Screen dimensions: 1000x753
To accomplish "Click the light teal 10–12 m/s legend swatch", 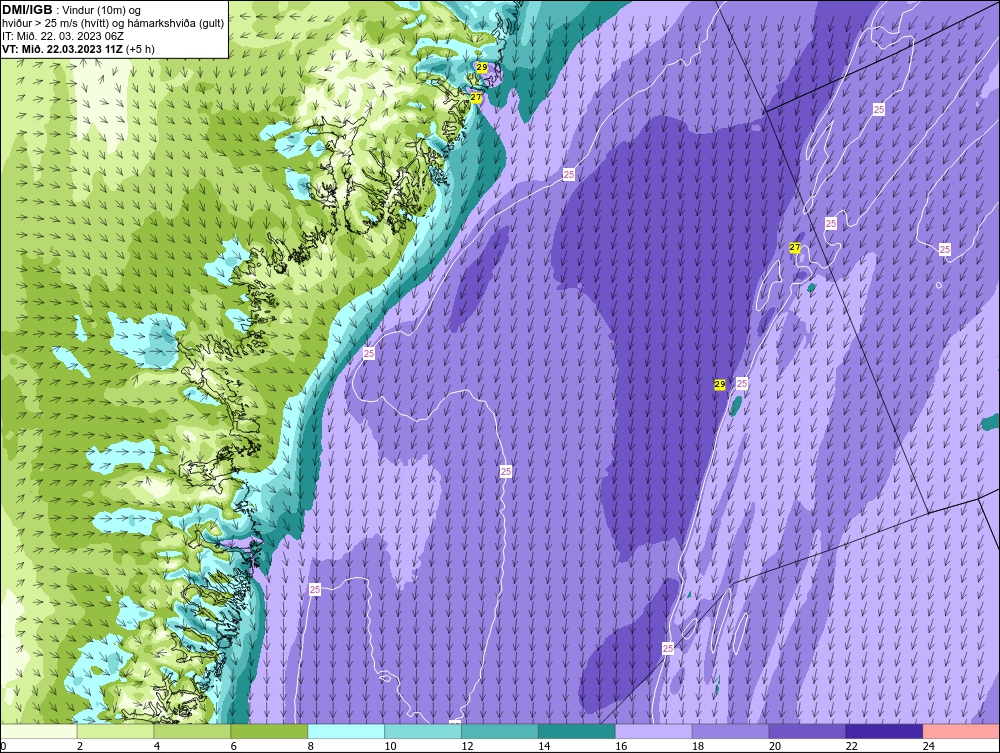I will coord(423,731).
